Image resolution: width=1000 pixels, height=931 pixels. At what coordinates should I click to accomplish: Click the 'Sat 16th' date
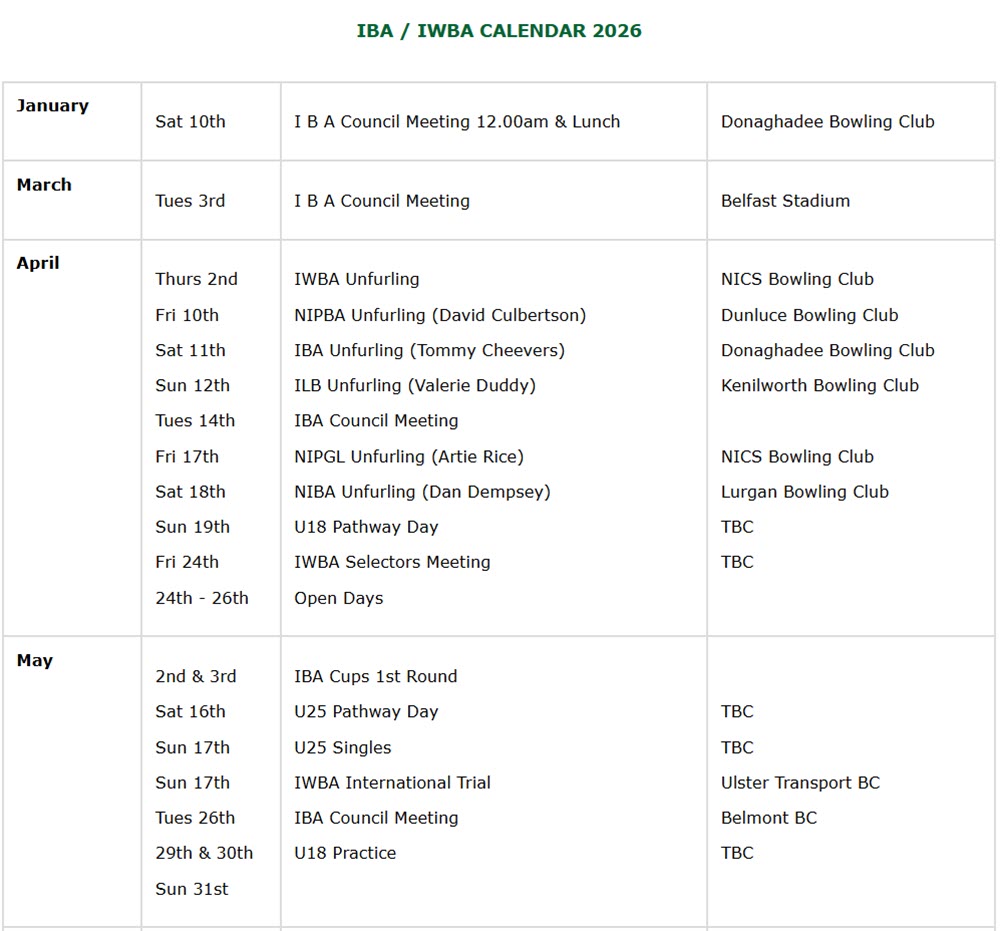tap(190, 712)
